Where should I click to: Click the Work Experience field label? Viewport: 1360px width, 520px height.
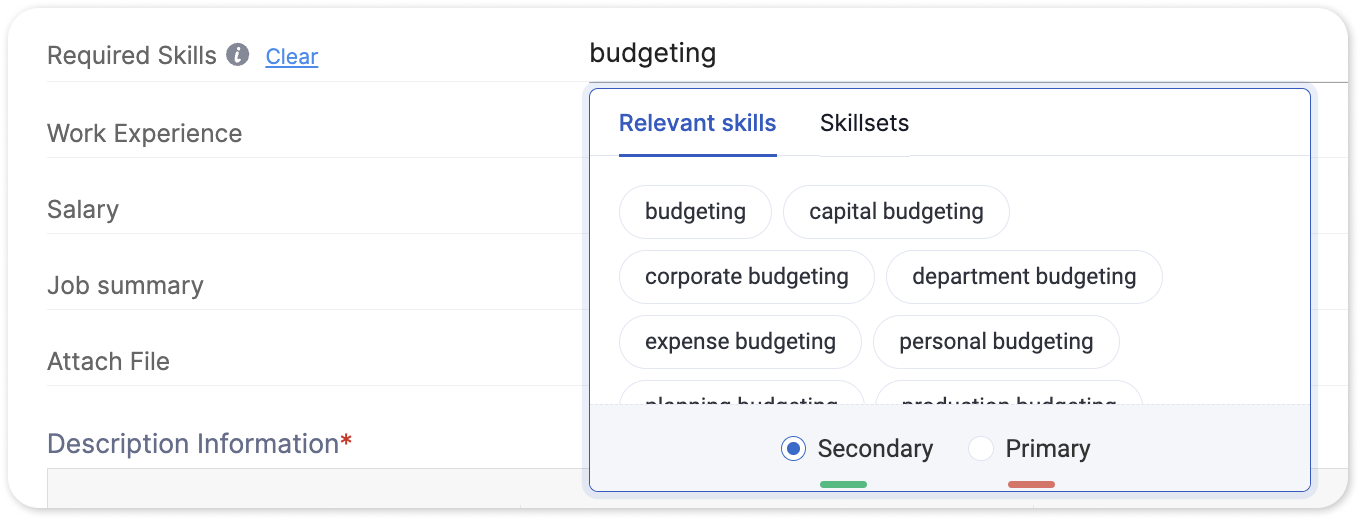[x=145, y=134]
